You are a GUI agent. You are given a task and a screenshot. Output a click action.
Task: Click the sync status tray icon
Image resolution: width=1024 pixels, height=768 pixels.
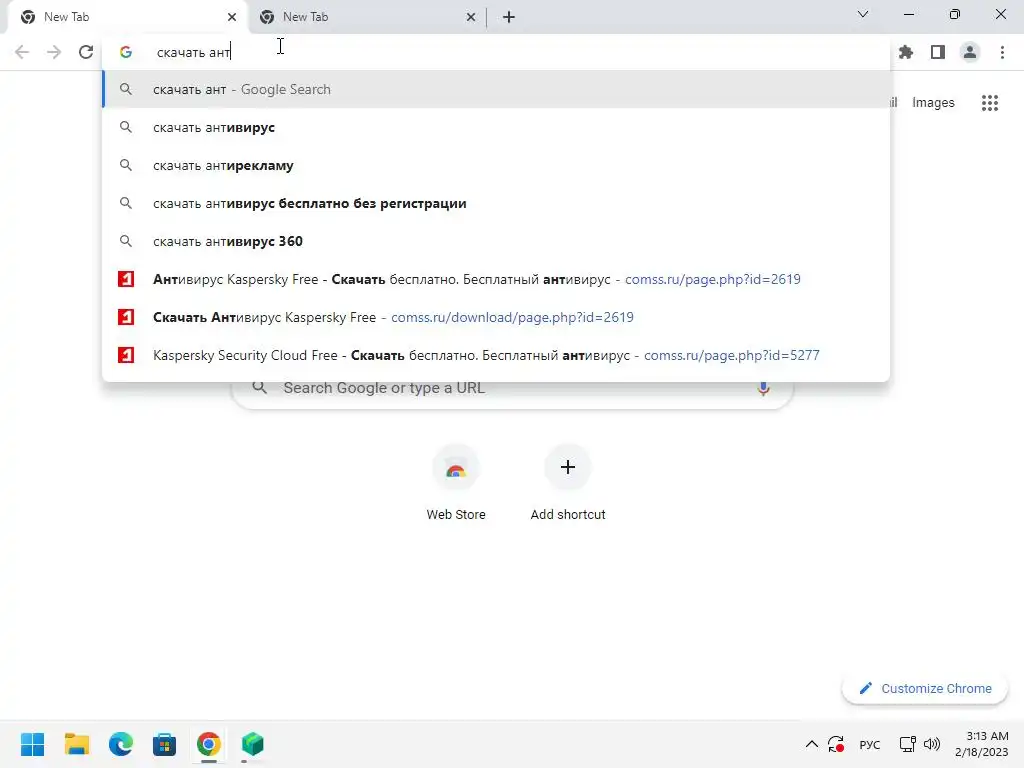(836, 744)
